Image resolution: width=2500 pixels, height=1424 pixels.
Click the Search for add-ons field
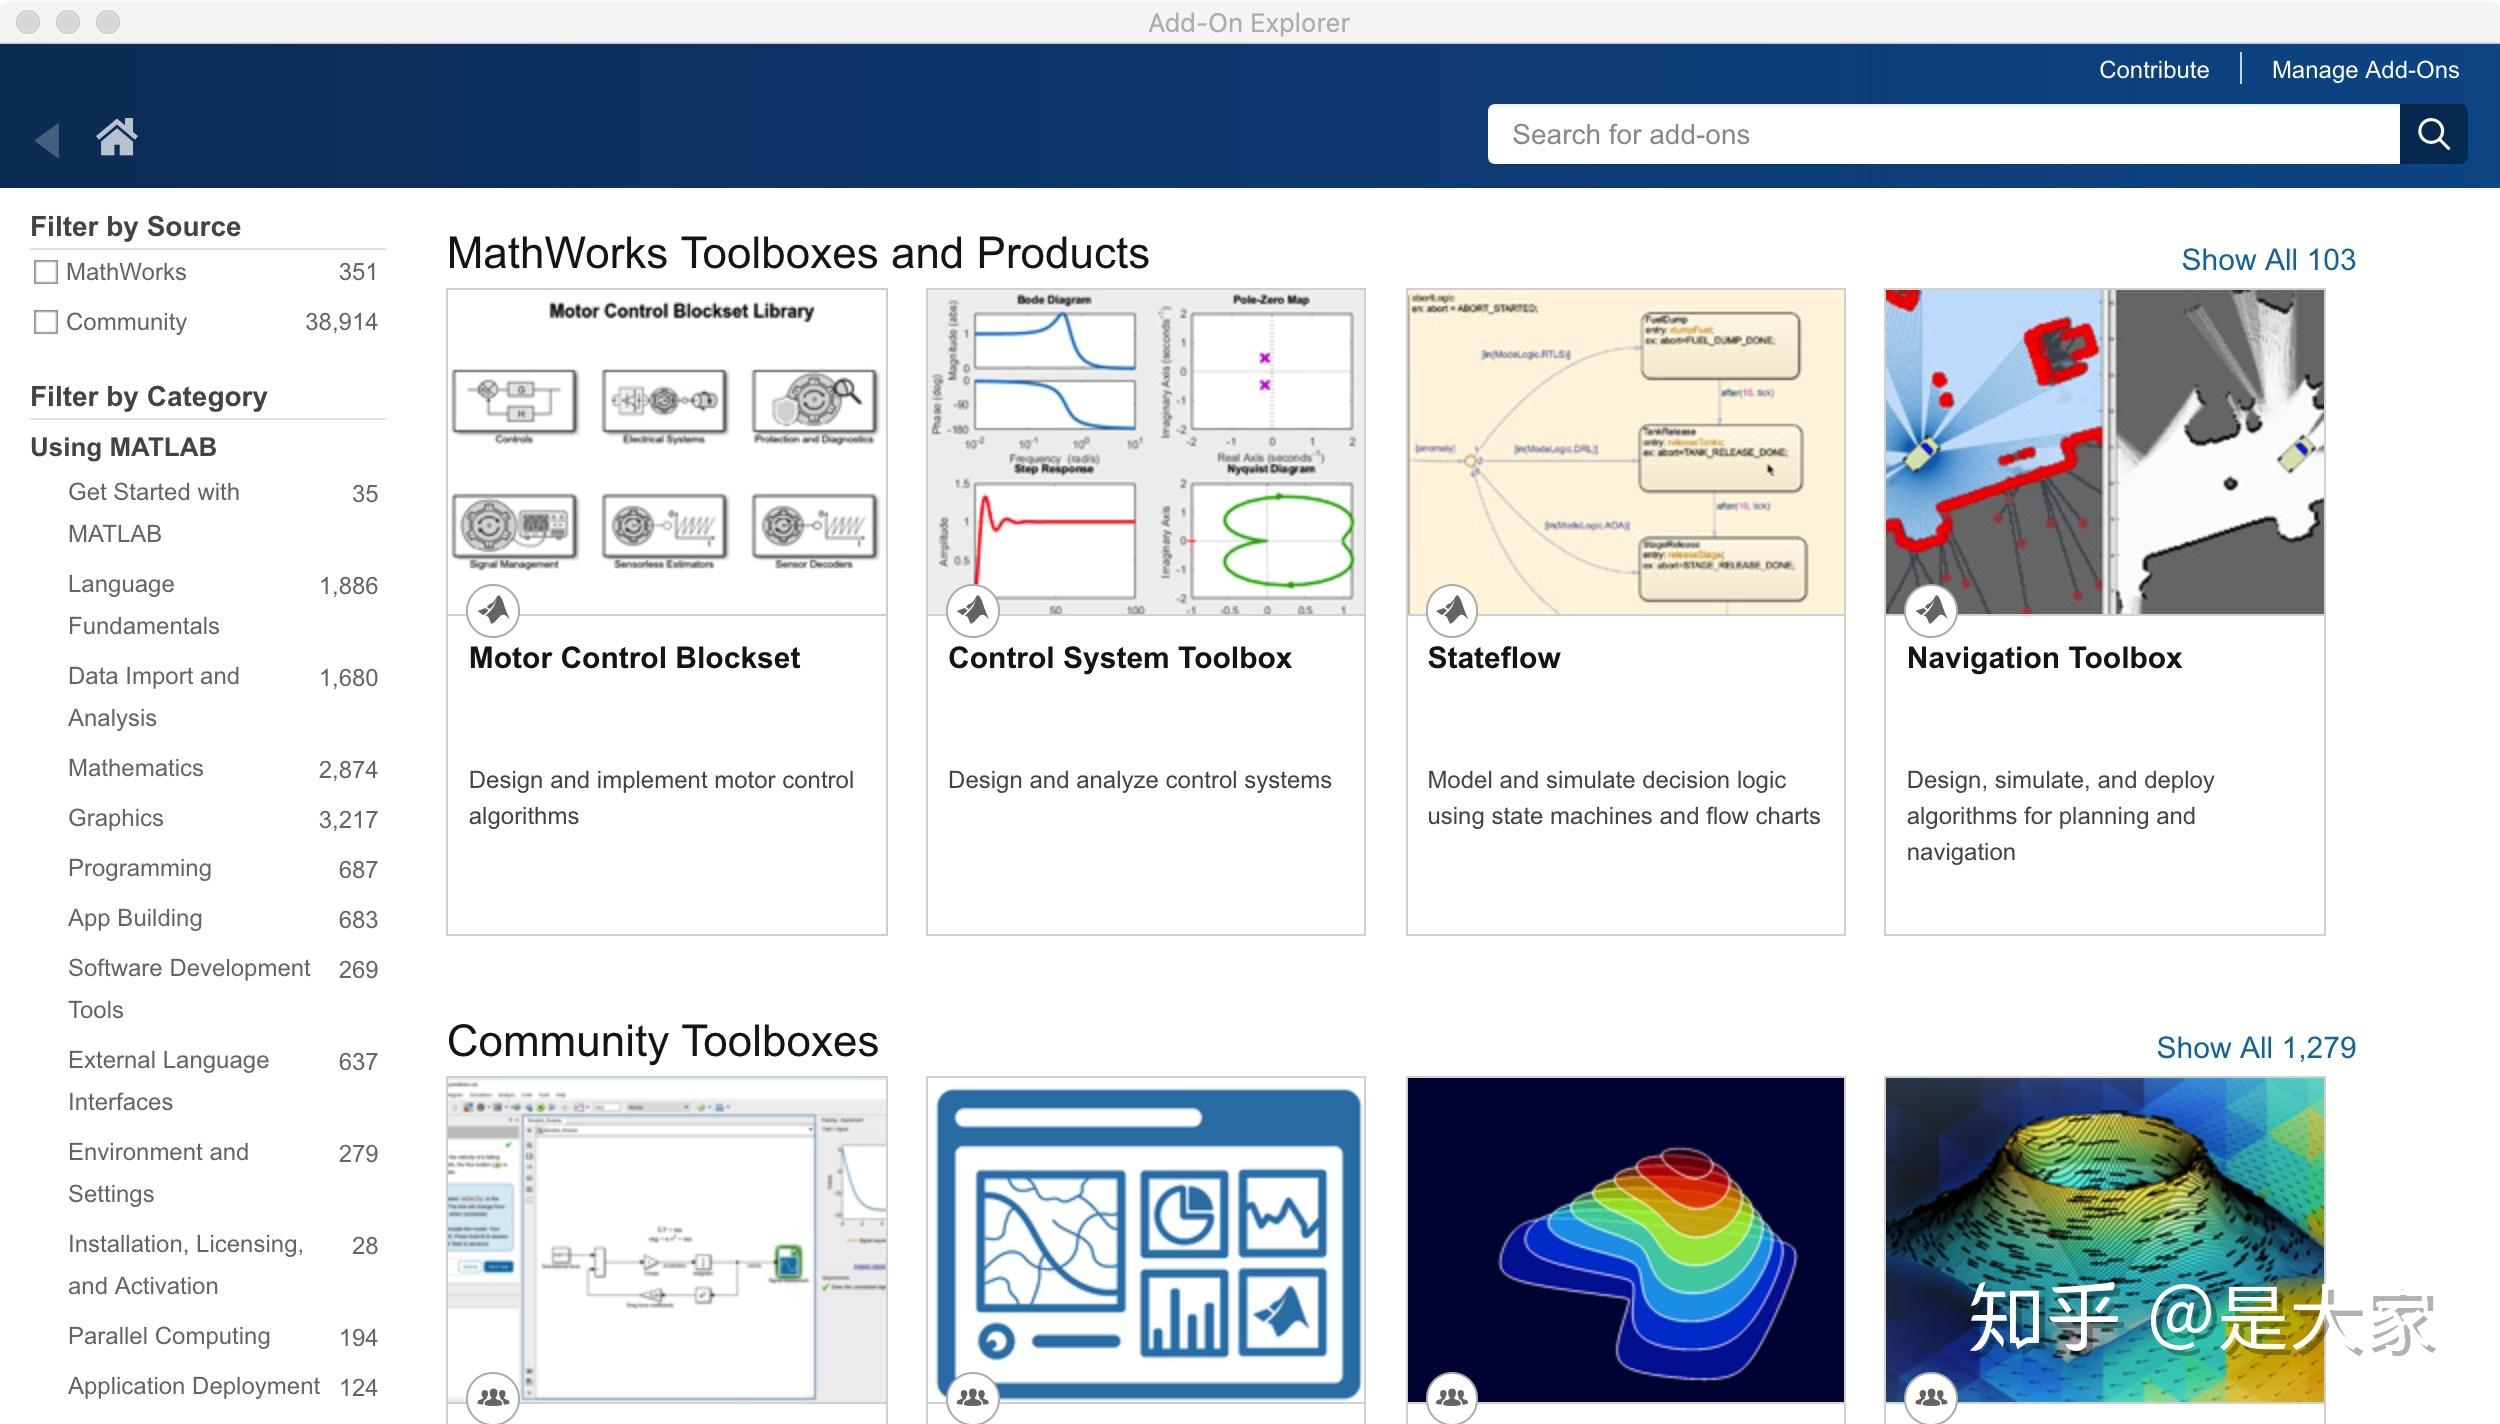(1942, 134)
